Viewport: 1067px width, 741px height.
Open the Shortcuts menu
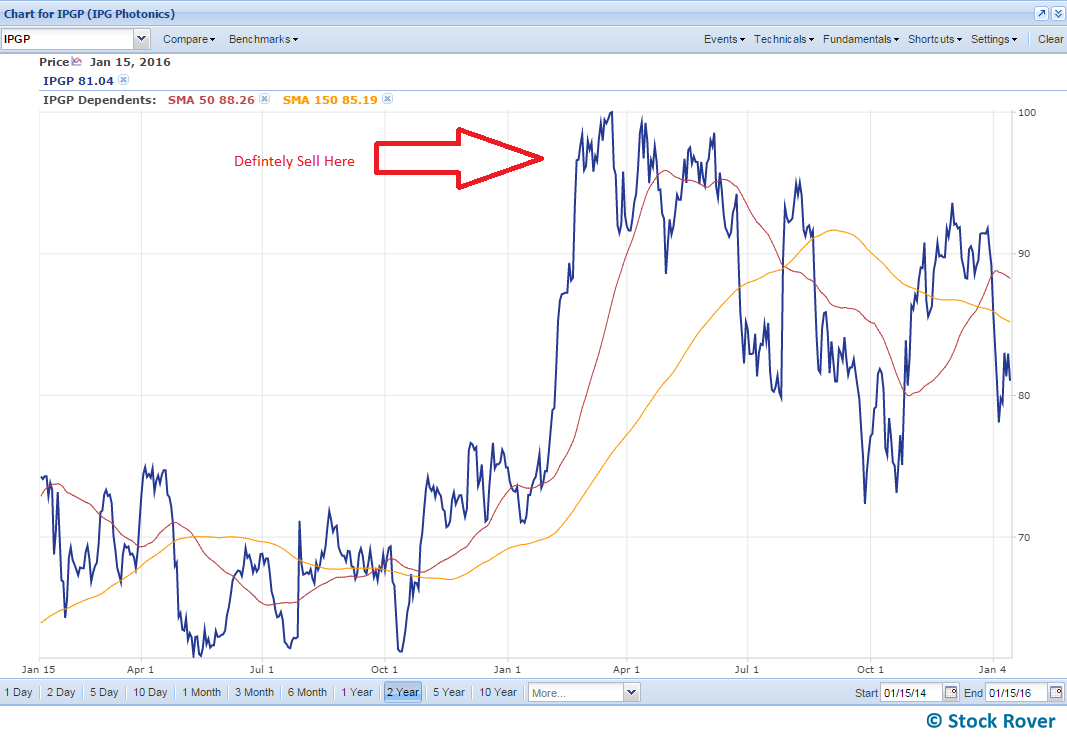pyautogui.click(x=935, y=39)
